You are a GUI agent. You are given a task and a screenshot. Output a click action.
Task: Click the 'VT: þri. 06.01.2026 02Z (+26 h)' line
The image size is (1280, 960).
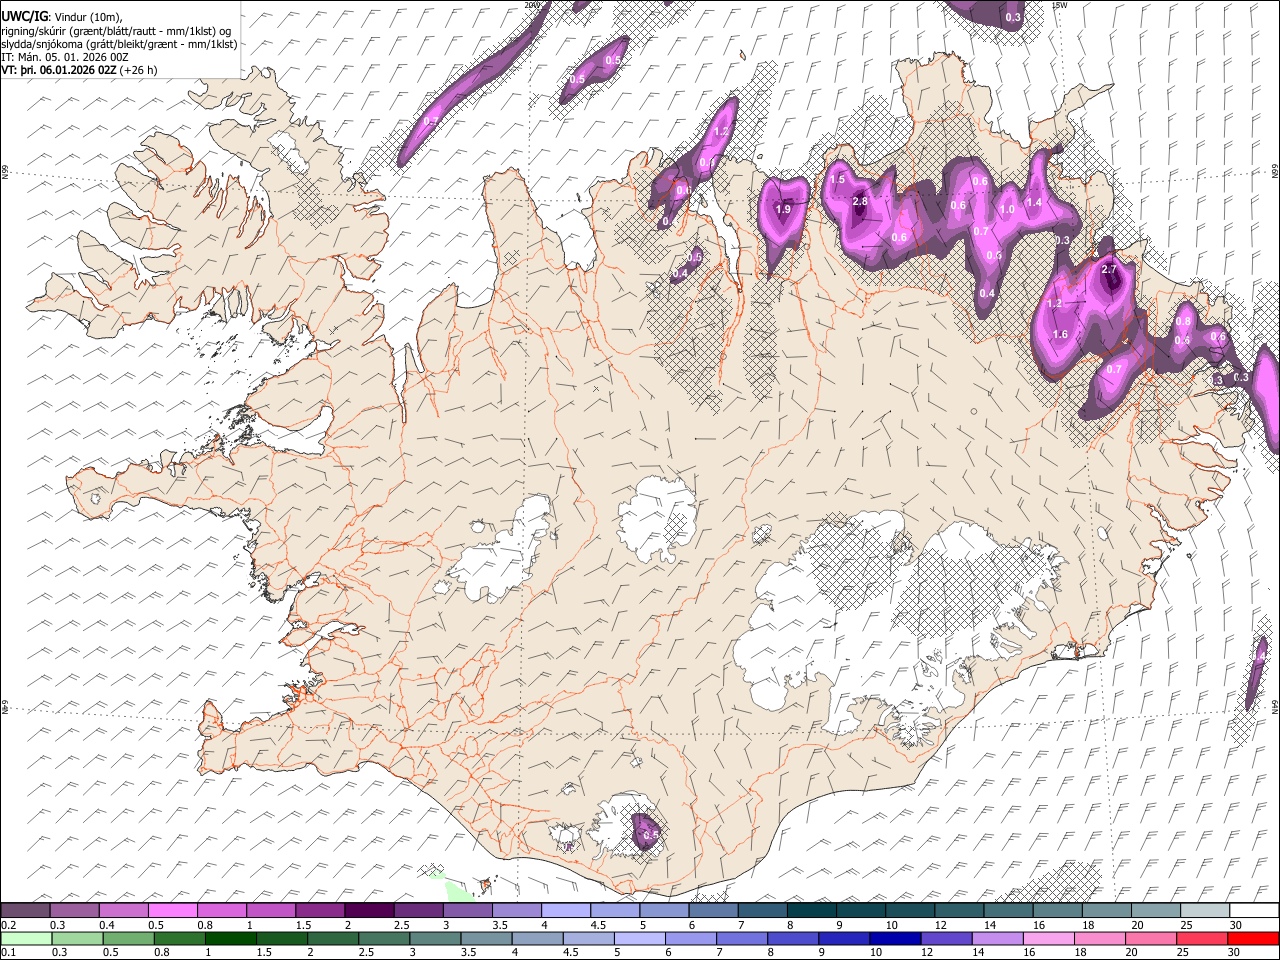coord(79,70)
